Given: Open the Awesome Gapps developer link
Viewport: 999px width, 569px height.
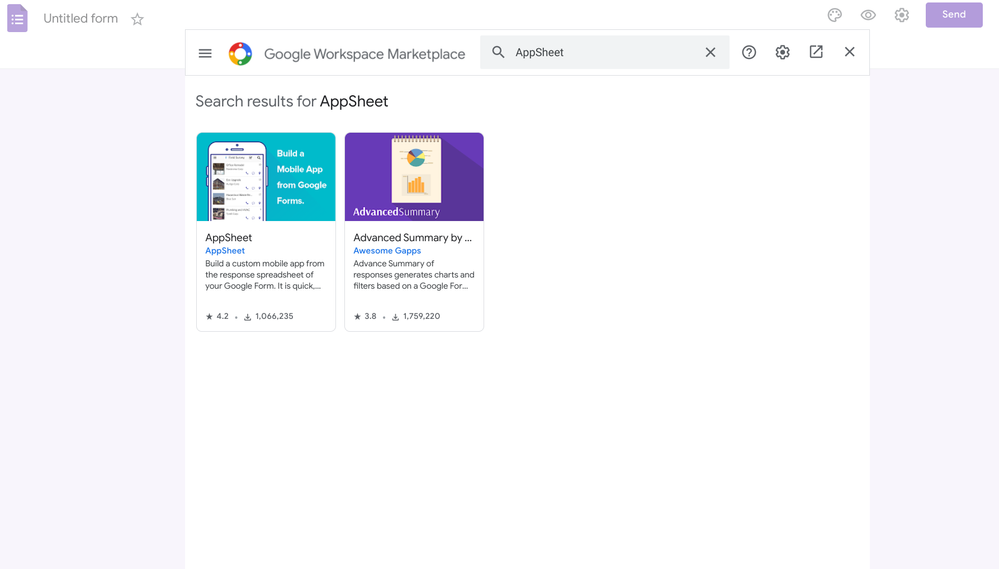Looking at the screenshot, I should pos(387,250).
